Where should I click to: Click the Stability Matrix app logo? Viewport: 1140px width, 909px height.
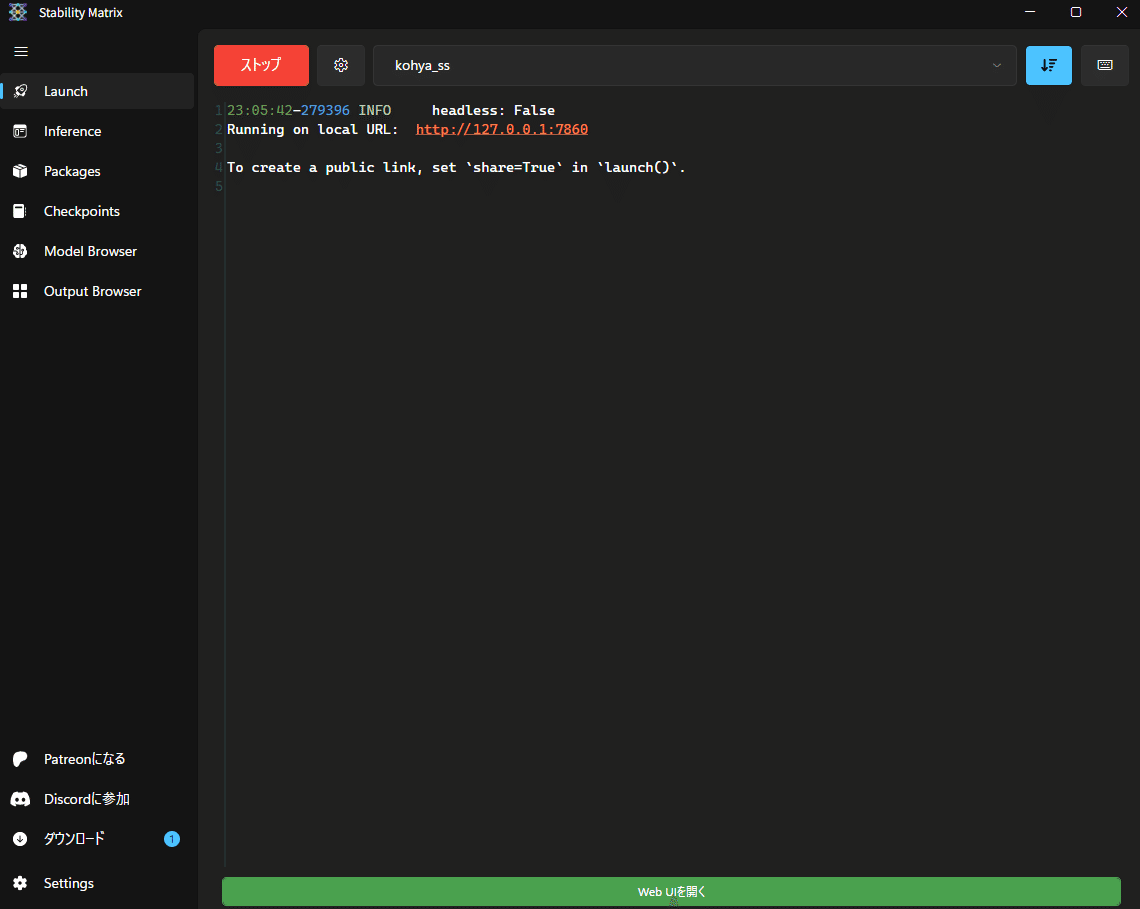[x=18, y=12]
